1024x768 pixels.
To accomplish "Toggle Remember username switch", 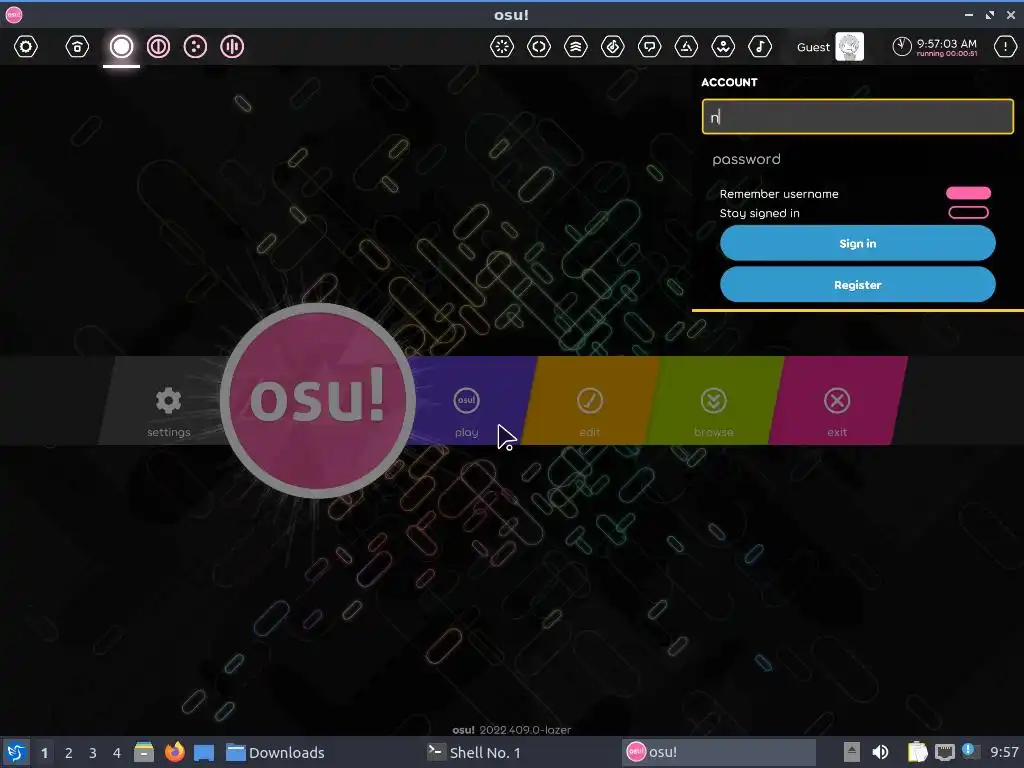I will click(968, 193).
